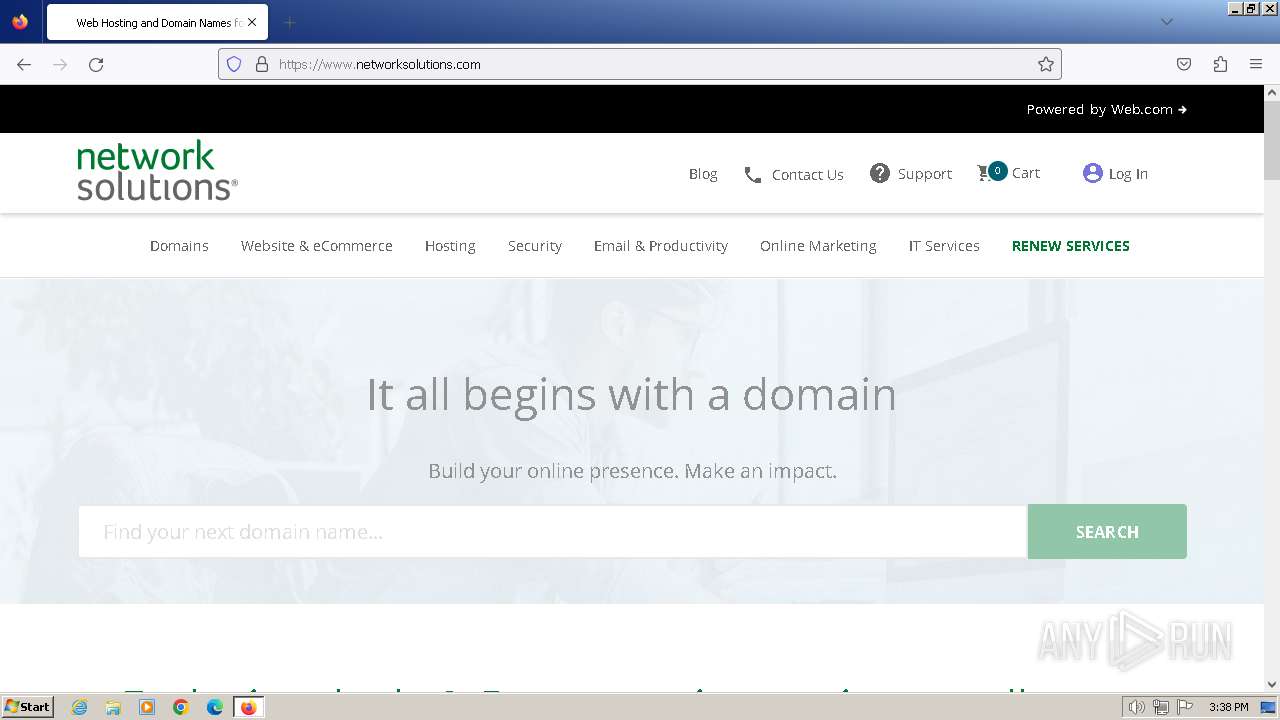Screen dimensions: 1280x720
Task: Click the phone icon beside Contact Us
Action: click(753, 175)
